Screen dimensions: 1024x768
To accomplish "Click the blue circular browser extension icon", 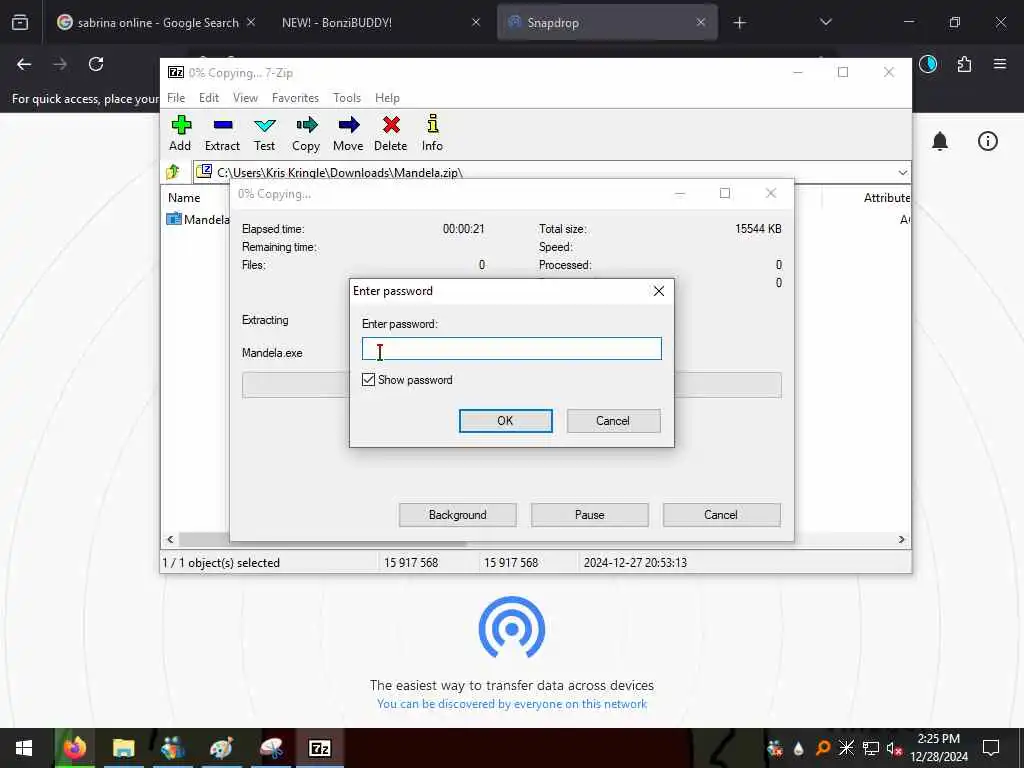I will (x=928, y=64).
